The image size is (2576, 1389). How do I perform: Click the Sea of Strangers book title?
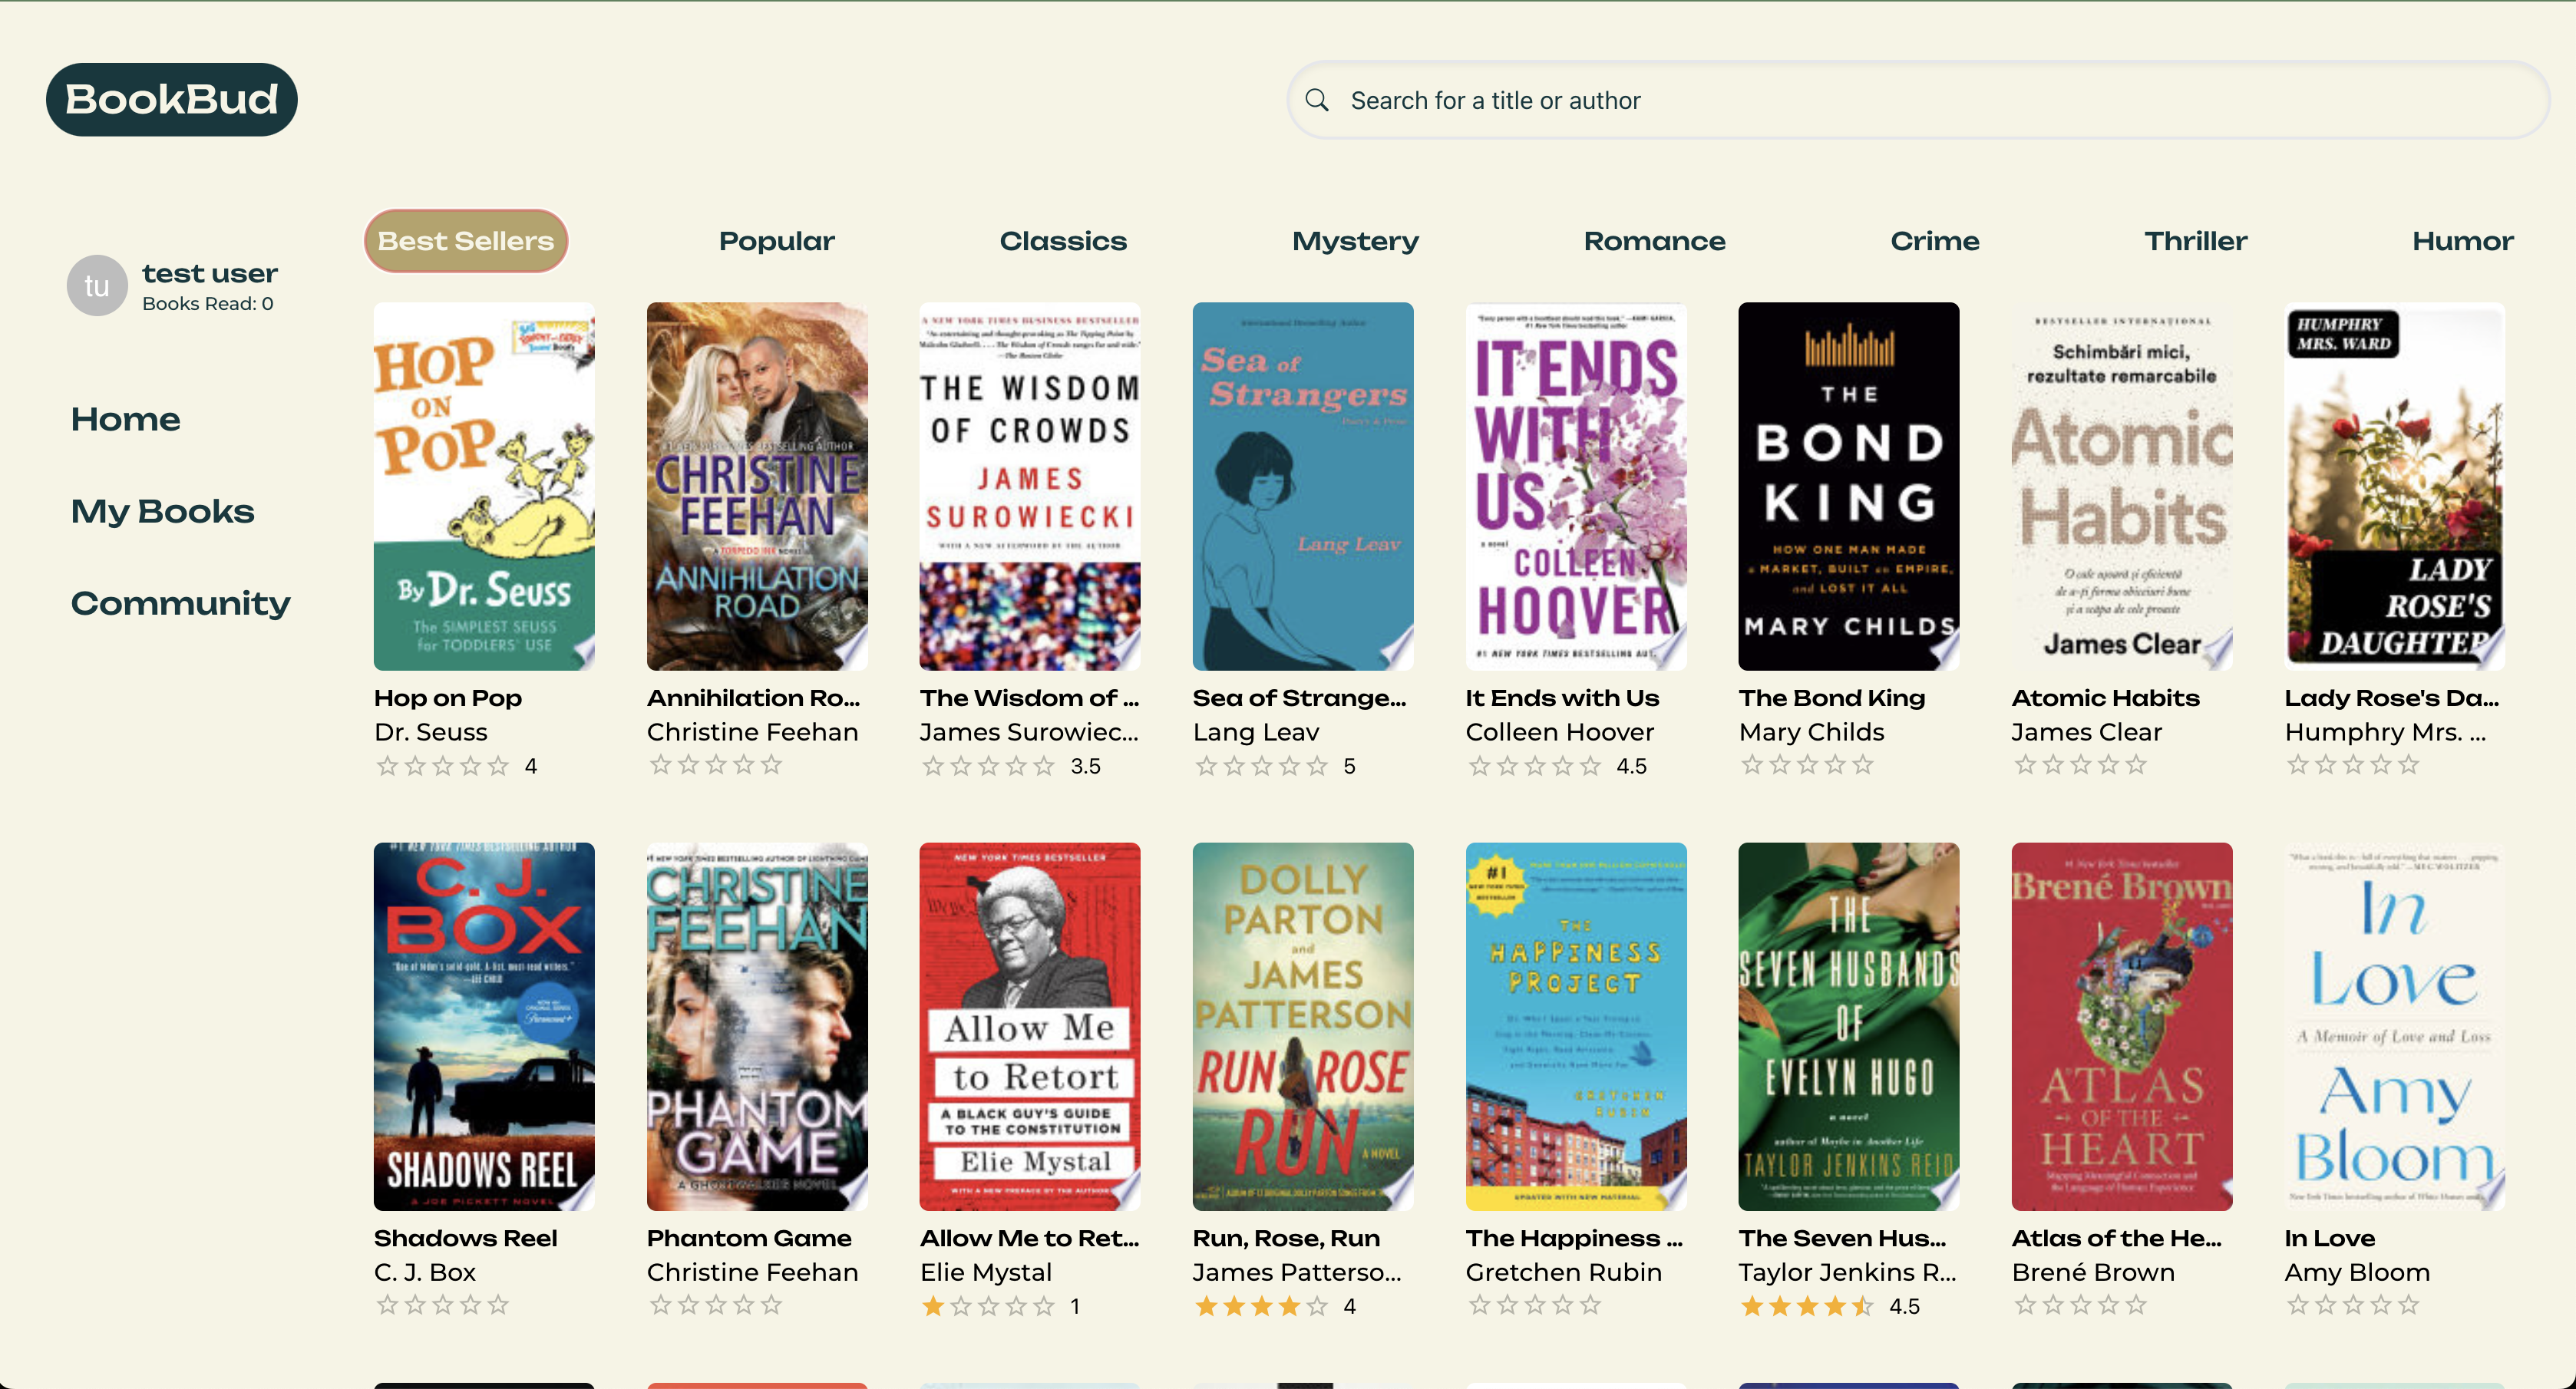point(1299,698)
